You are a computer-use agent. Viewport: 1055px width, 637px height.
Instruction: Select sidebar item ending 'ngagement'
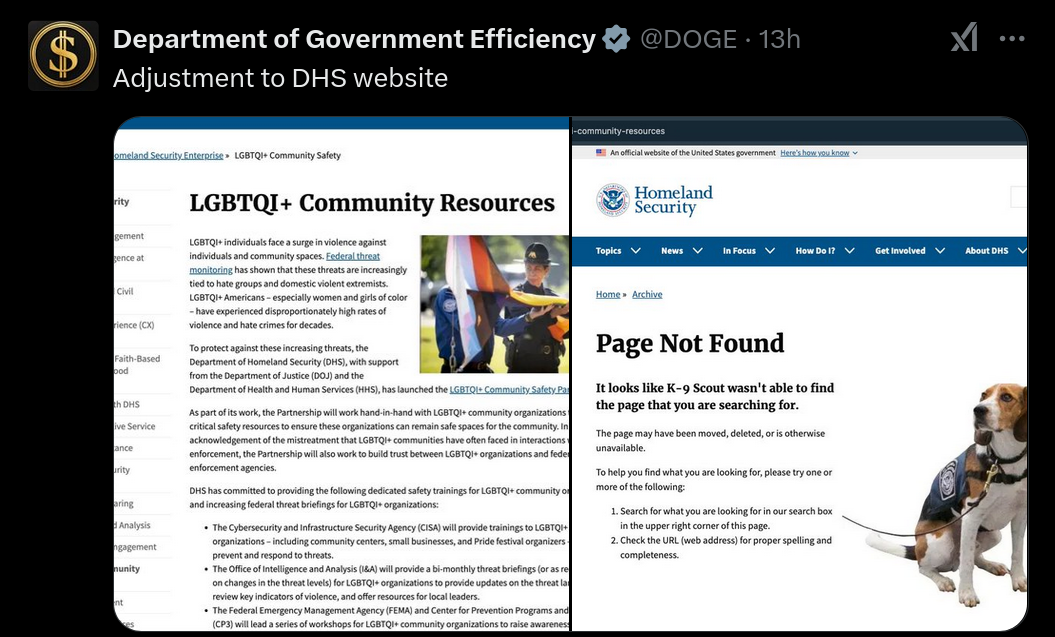pyautogui.click(x=135, y=547)
